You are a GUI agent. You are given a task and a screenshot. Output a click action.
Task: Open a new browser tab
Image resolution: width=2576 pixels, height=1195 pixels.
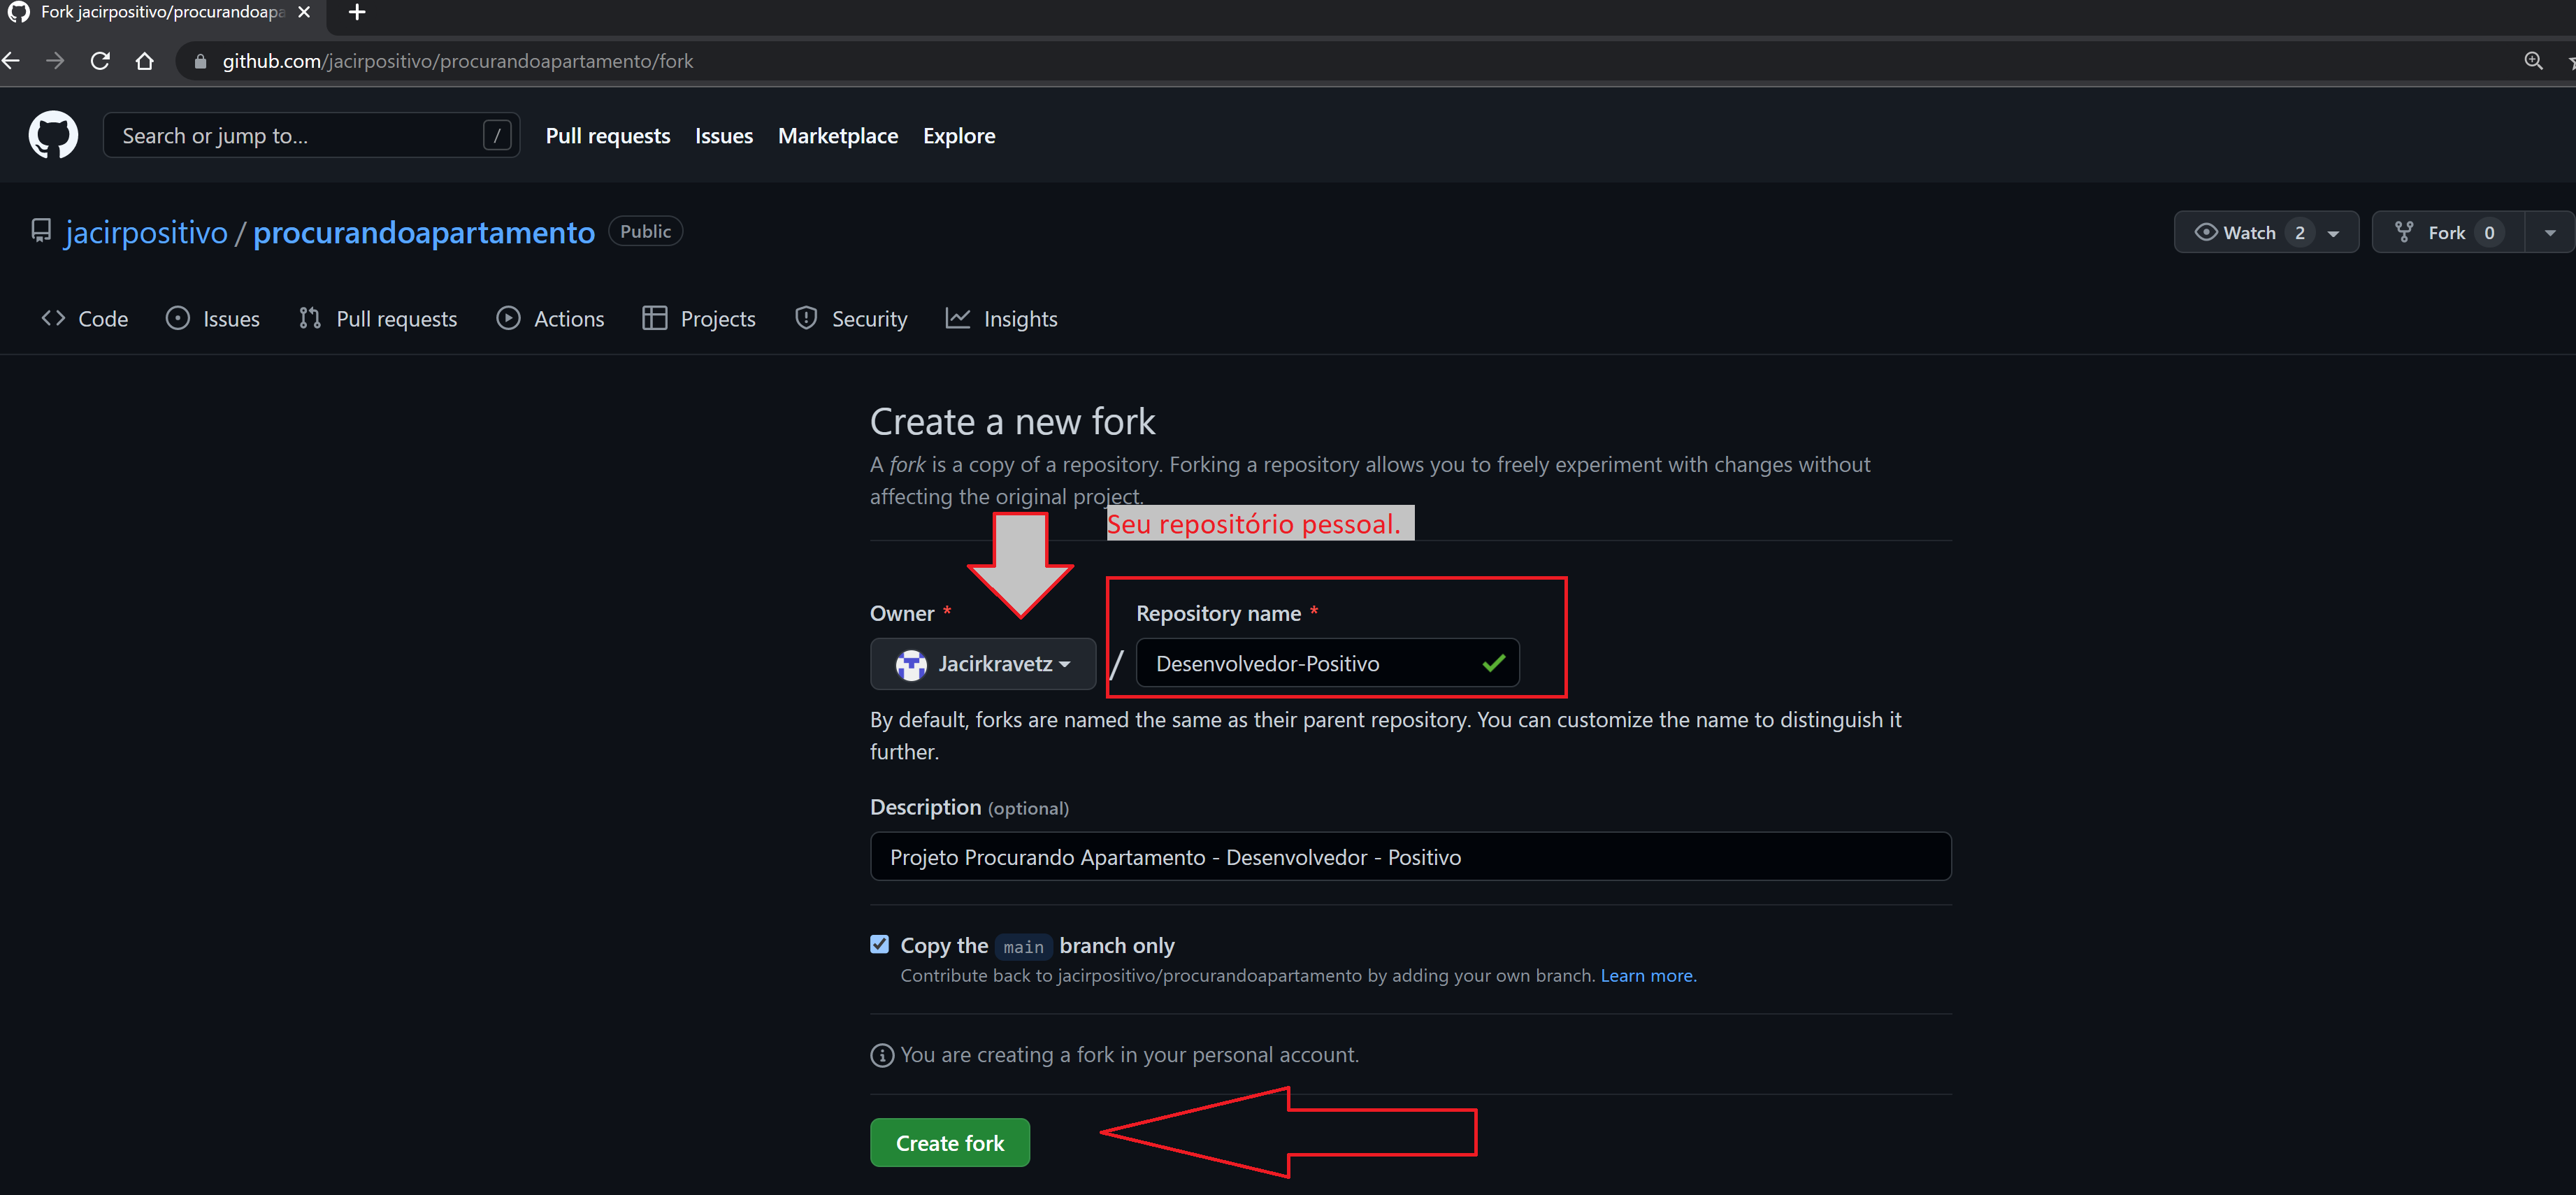point(357,13)
